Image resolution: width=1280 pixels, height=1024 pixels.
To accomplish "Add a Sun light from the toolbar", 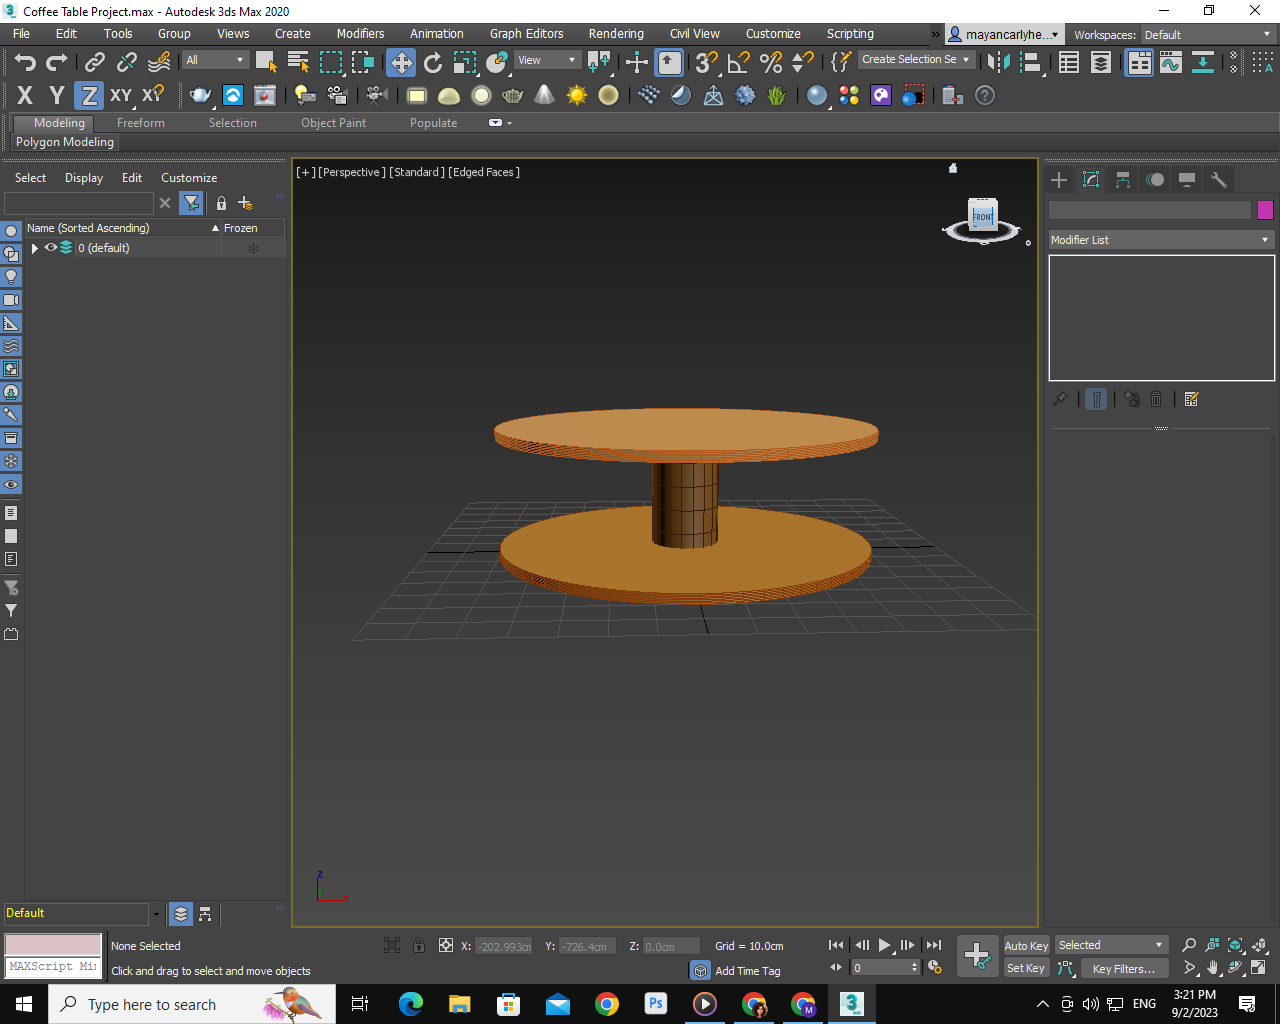I will click(577, 95).
